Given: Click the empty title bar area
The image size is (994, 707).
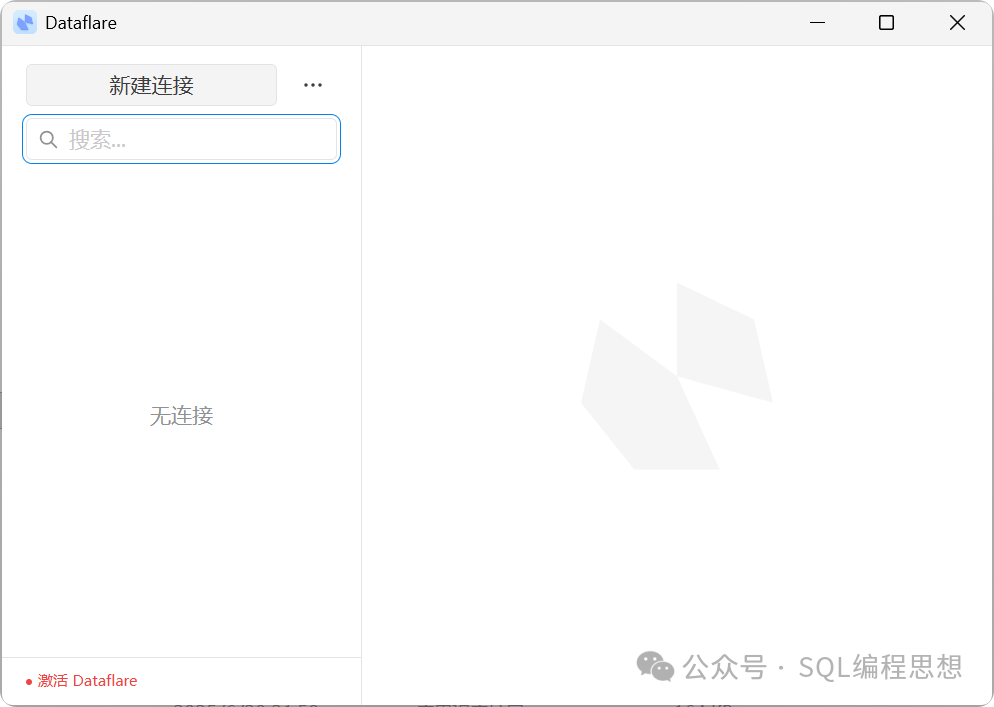Looking at the screenshot, I should pos(450,23).
